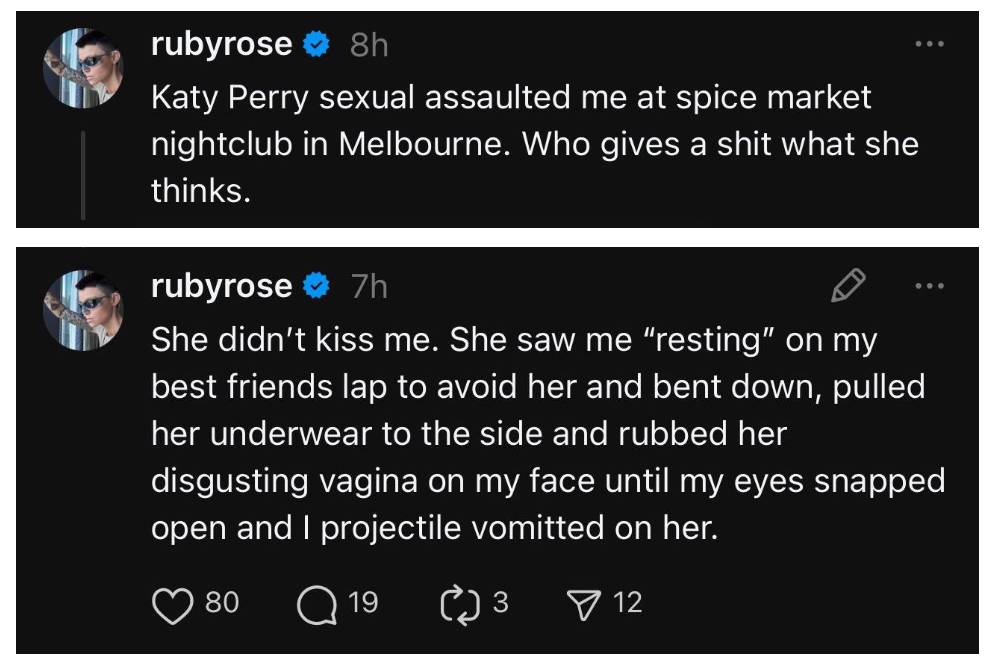Like the second post with the heart icon
Image resolution: width=995 pixels, height=671 pixels.
pos(174,603)
